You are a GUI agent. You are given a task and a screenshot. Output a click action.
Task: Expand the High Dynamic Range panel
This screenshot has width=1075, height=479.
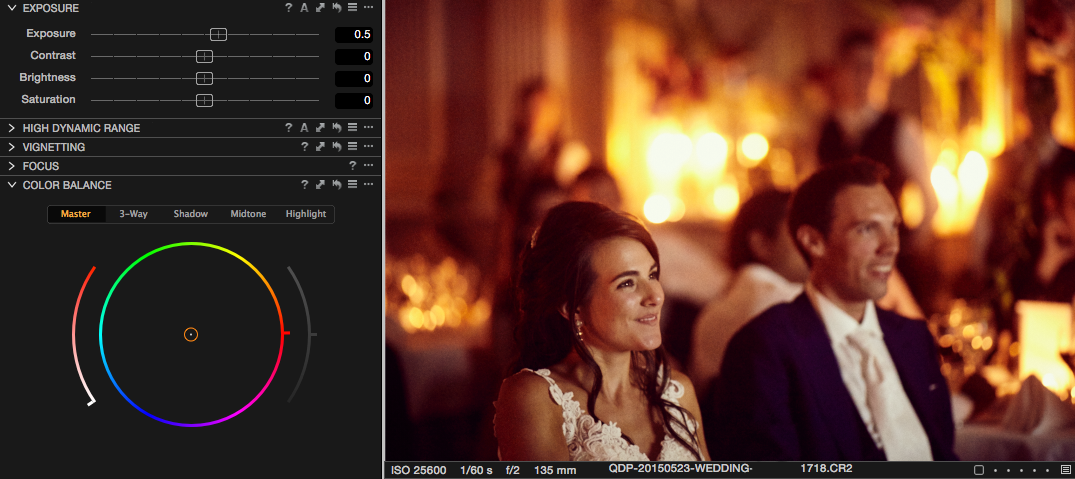12,127
